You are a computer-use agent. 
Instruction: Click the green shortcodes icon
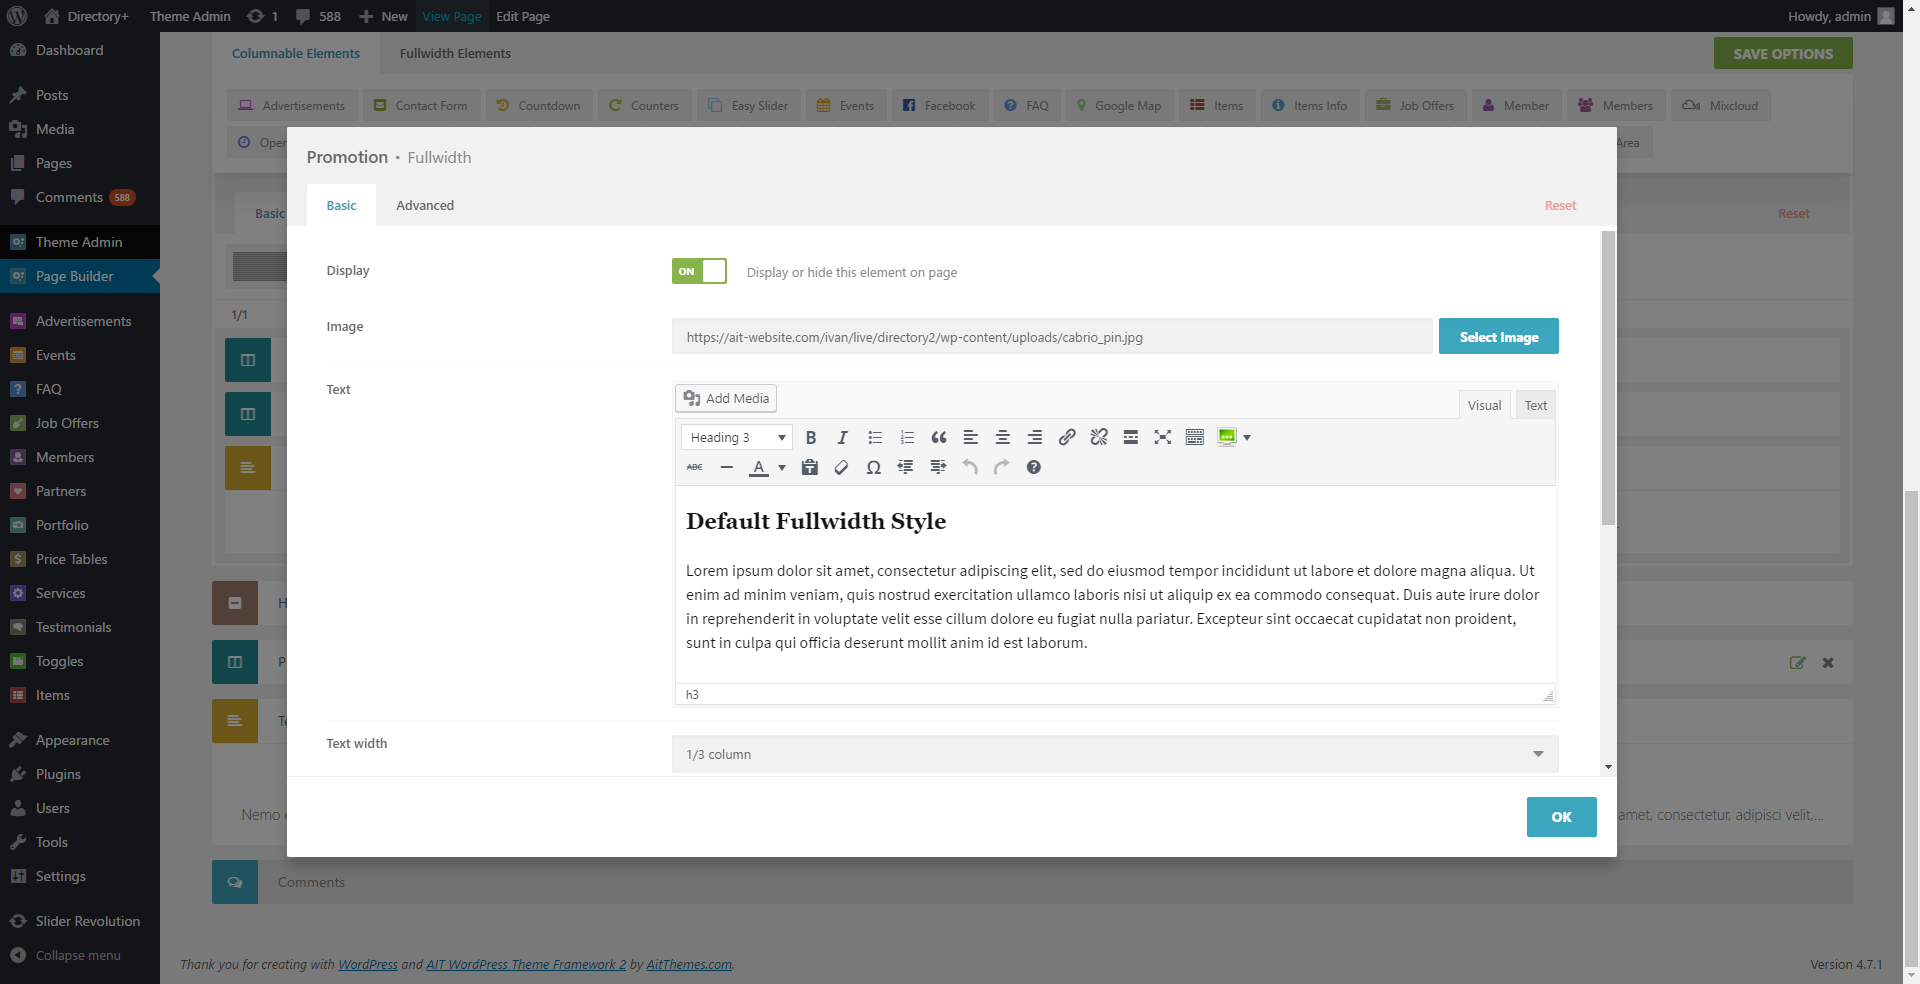pos(1227,437)
